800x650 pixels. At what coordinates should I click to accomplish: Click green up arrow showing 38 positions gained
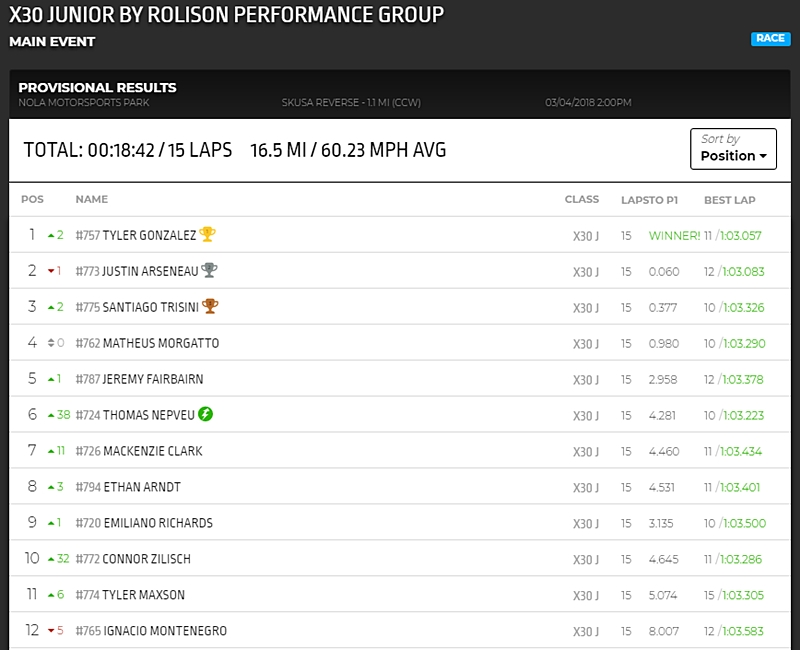(x=51, y=416)
